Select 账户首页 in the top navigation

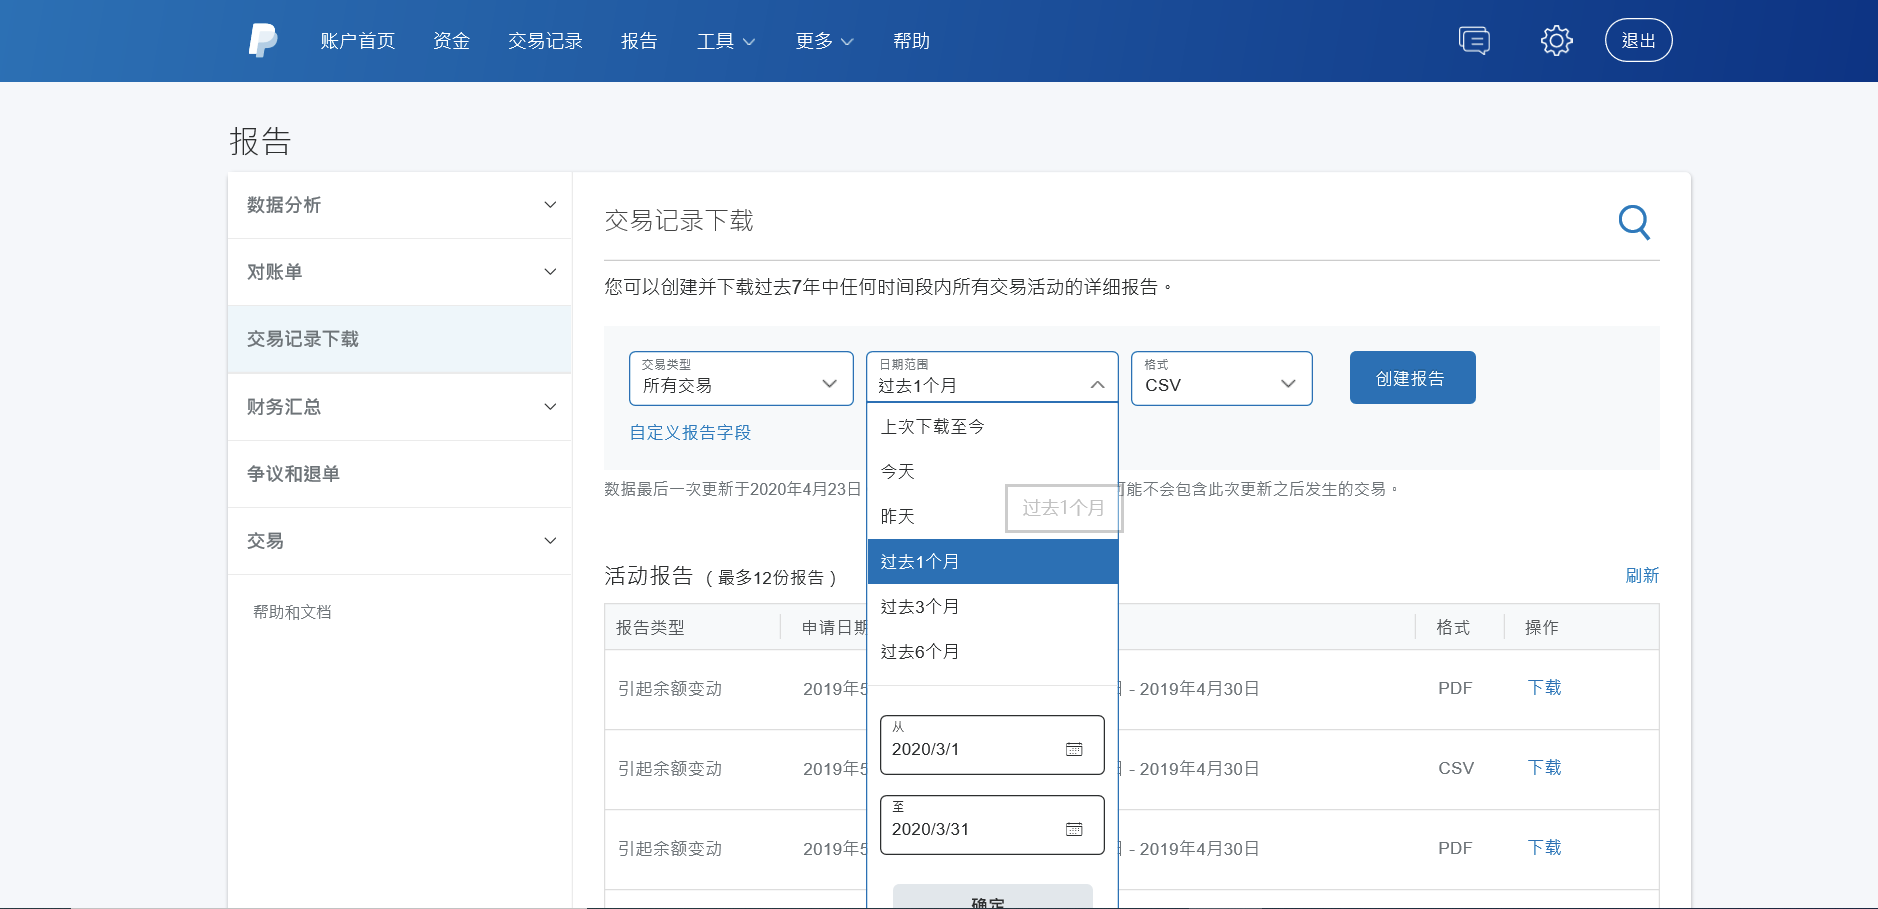356,41
